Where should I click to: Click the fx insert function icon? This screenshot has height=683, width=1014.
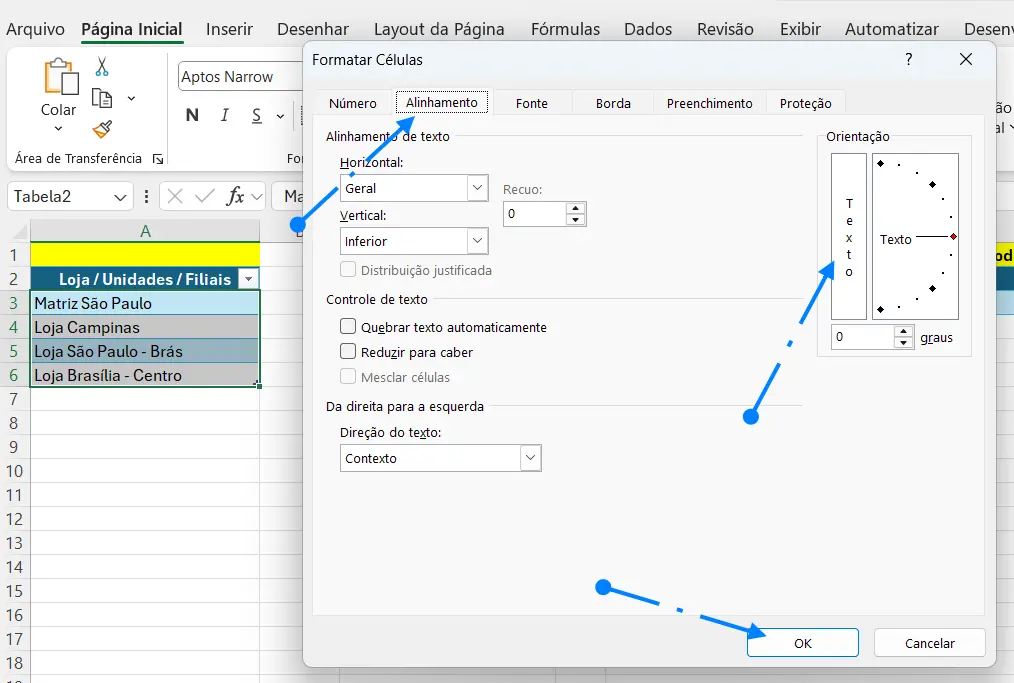(236, 196)
